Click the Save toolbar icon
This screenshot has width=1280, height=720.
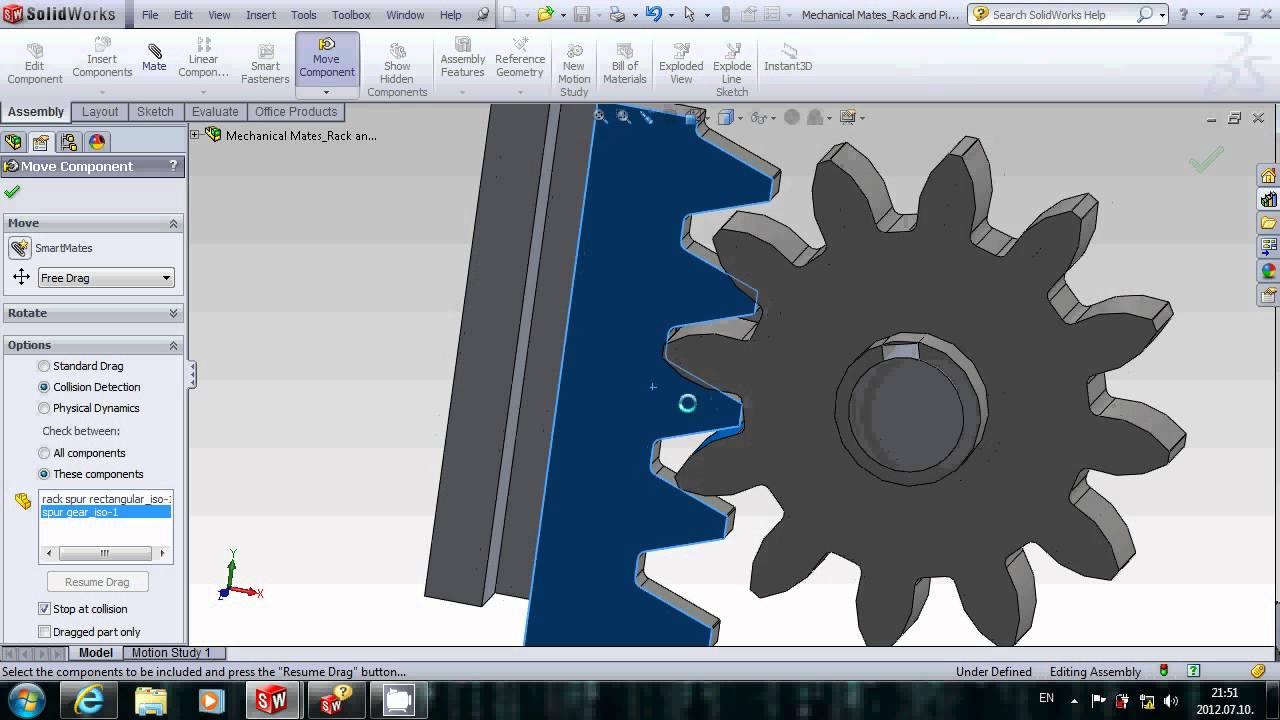pos(581,14)
